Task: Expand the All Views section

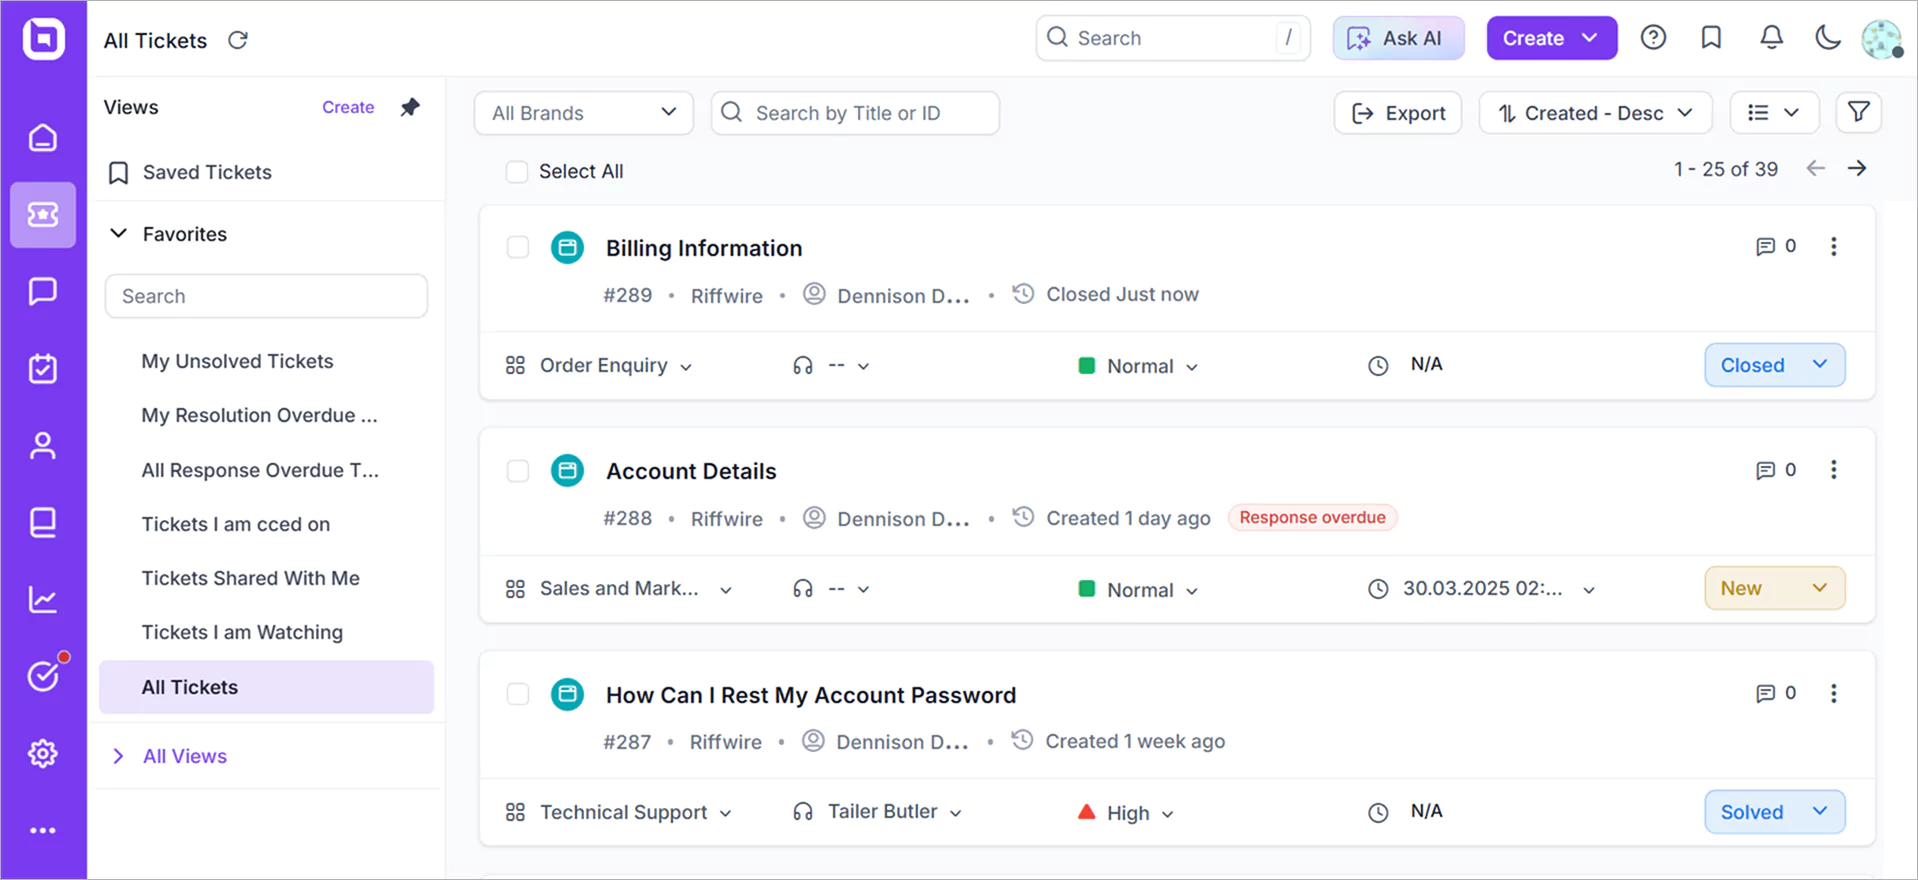Action: pyautogui.click(x=118, y=756)
